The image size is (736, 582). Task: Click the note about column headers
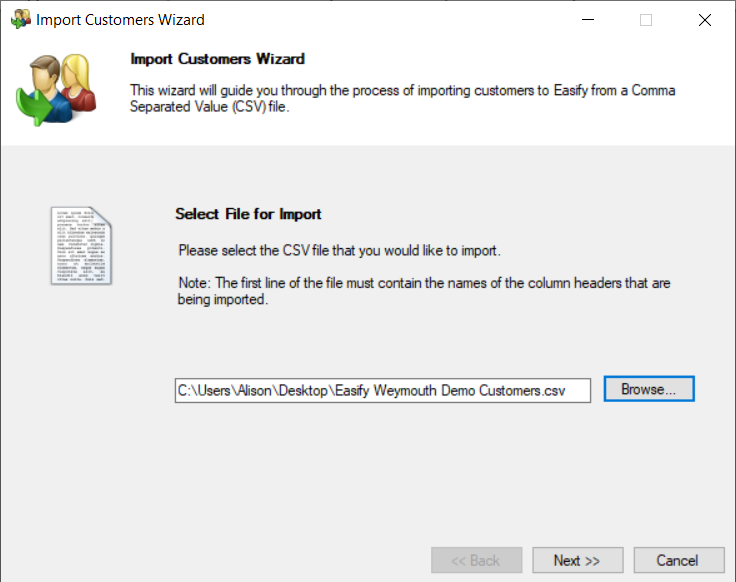[x=423, y=291]
